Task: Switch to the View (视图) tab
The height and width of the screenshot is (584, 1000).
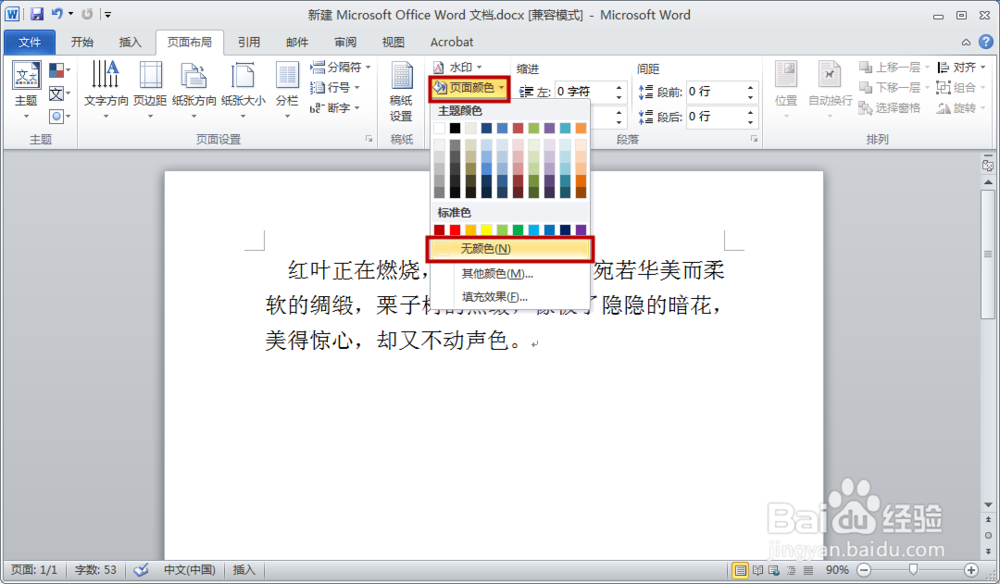Action: pyautogui.click(x=393, y=42)
